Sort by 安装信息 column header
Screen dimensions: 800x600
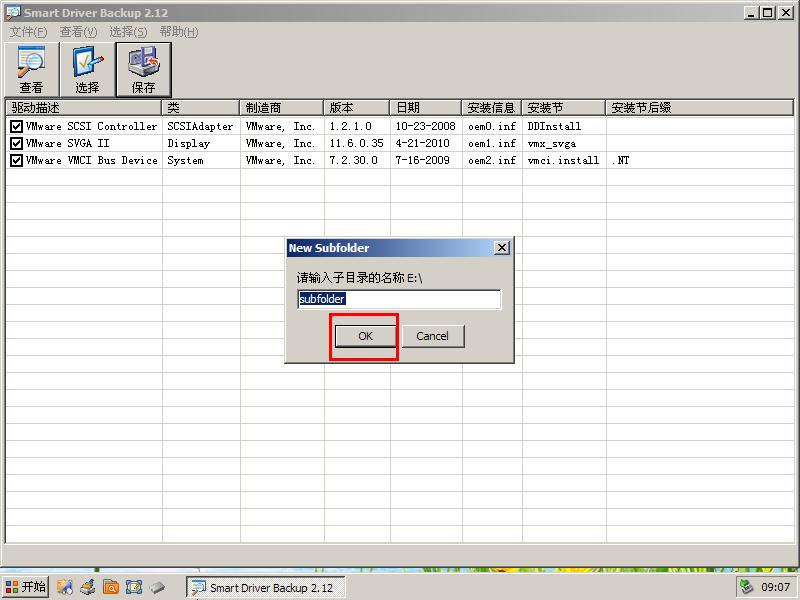(x=491, y=108)
